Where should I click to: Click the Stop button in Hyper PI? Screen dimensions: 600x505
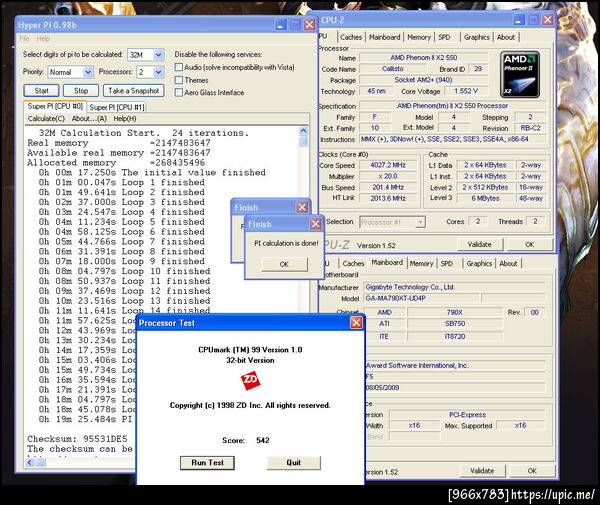click(x=81, y=91)
